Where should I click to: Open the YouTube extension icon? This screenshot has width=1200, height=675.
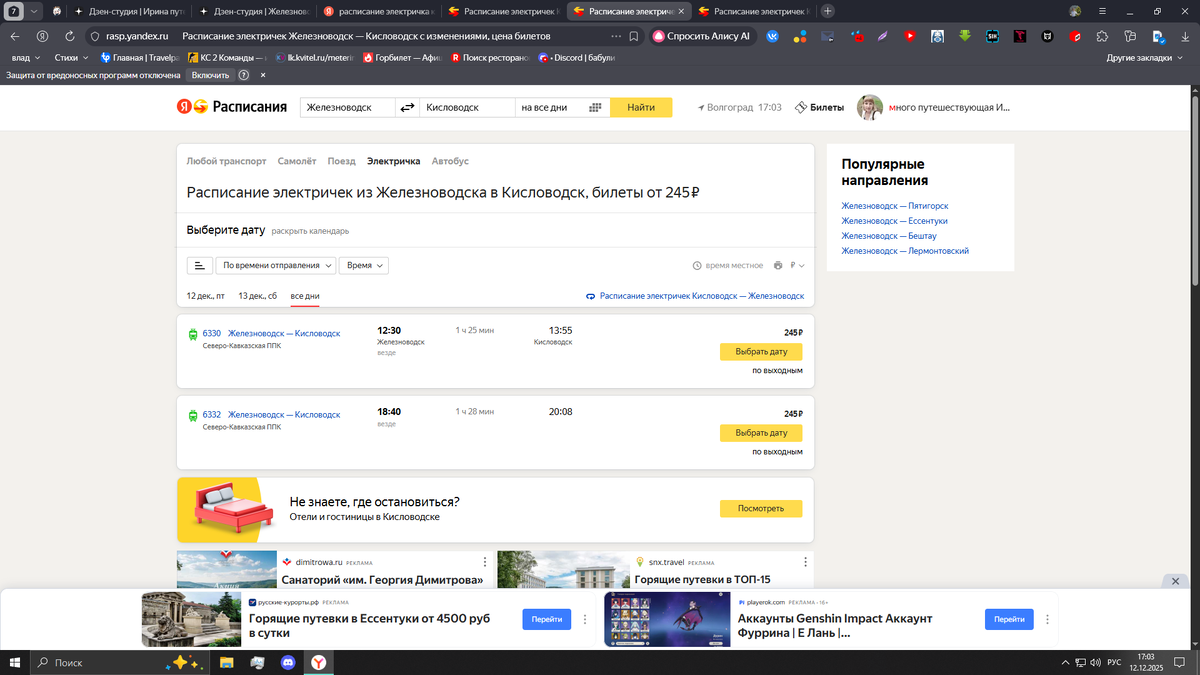[x=910, y=36]
